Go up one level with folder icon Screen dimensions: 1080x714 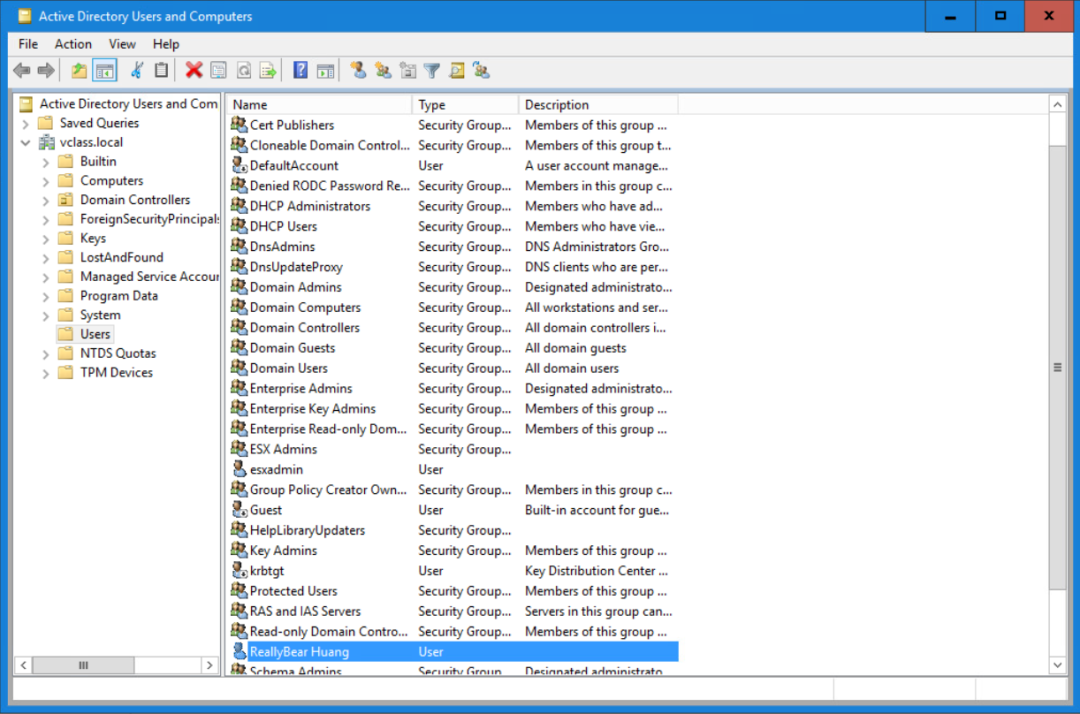coord(79,70)
